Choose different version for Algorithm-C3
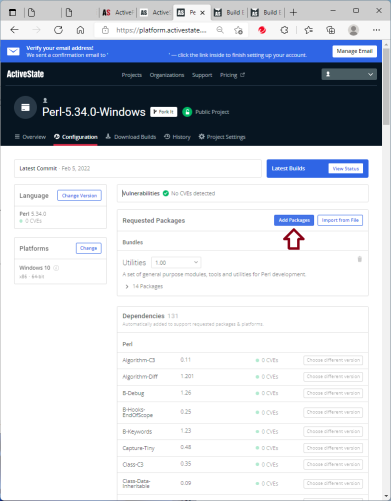This screenshot has width=391, height=501. coord(333,360)
